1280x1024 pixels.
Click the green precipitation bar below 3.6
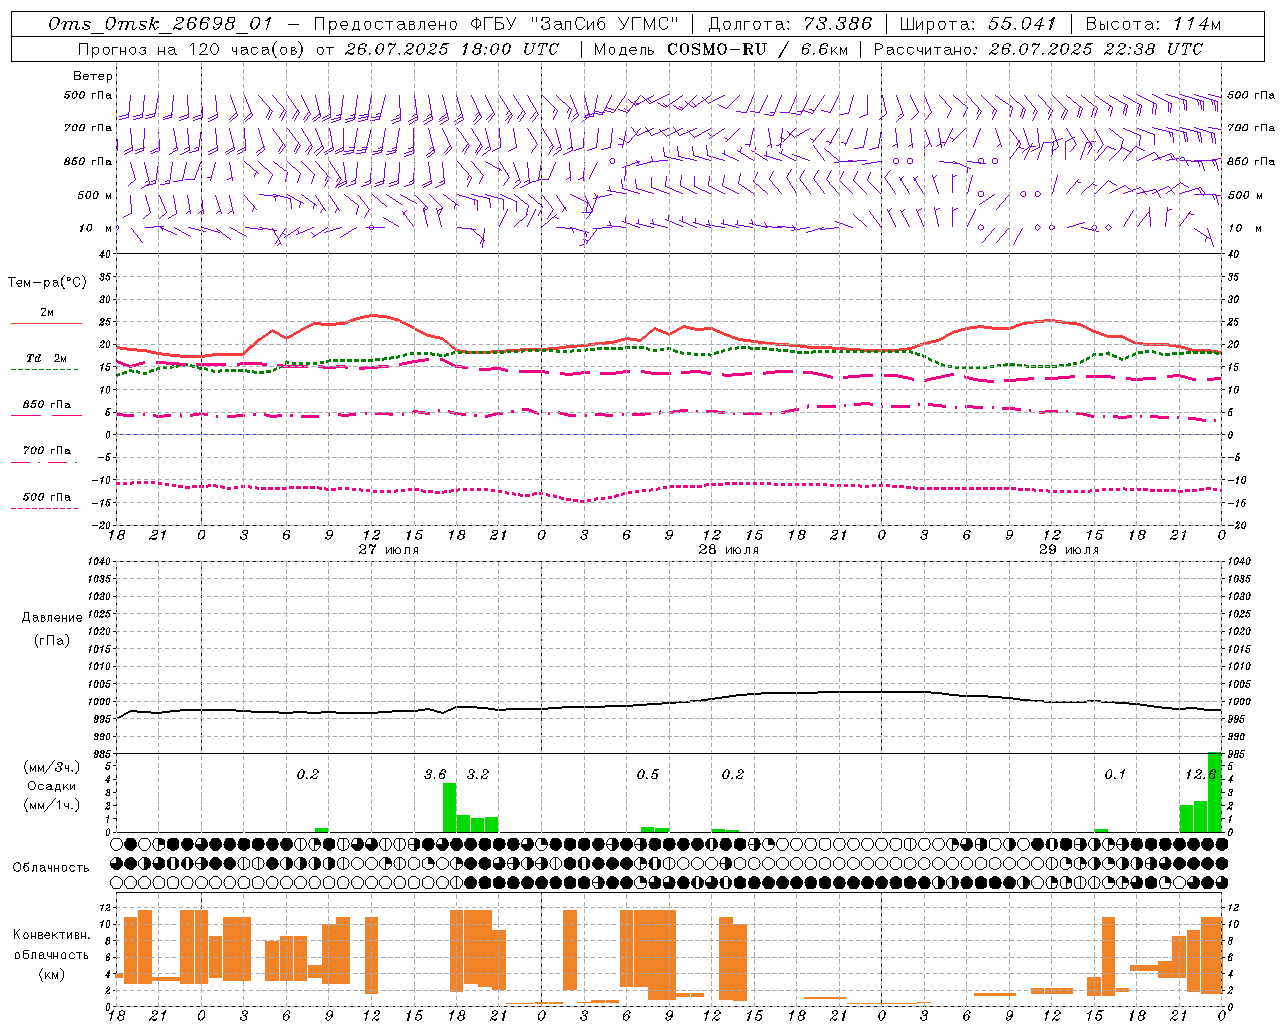pyautogui.click(x=449, y=807)
